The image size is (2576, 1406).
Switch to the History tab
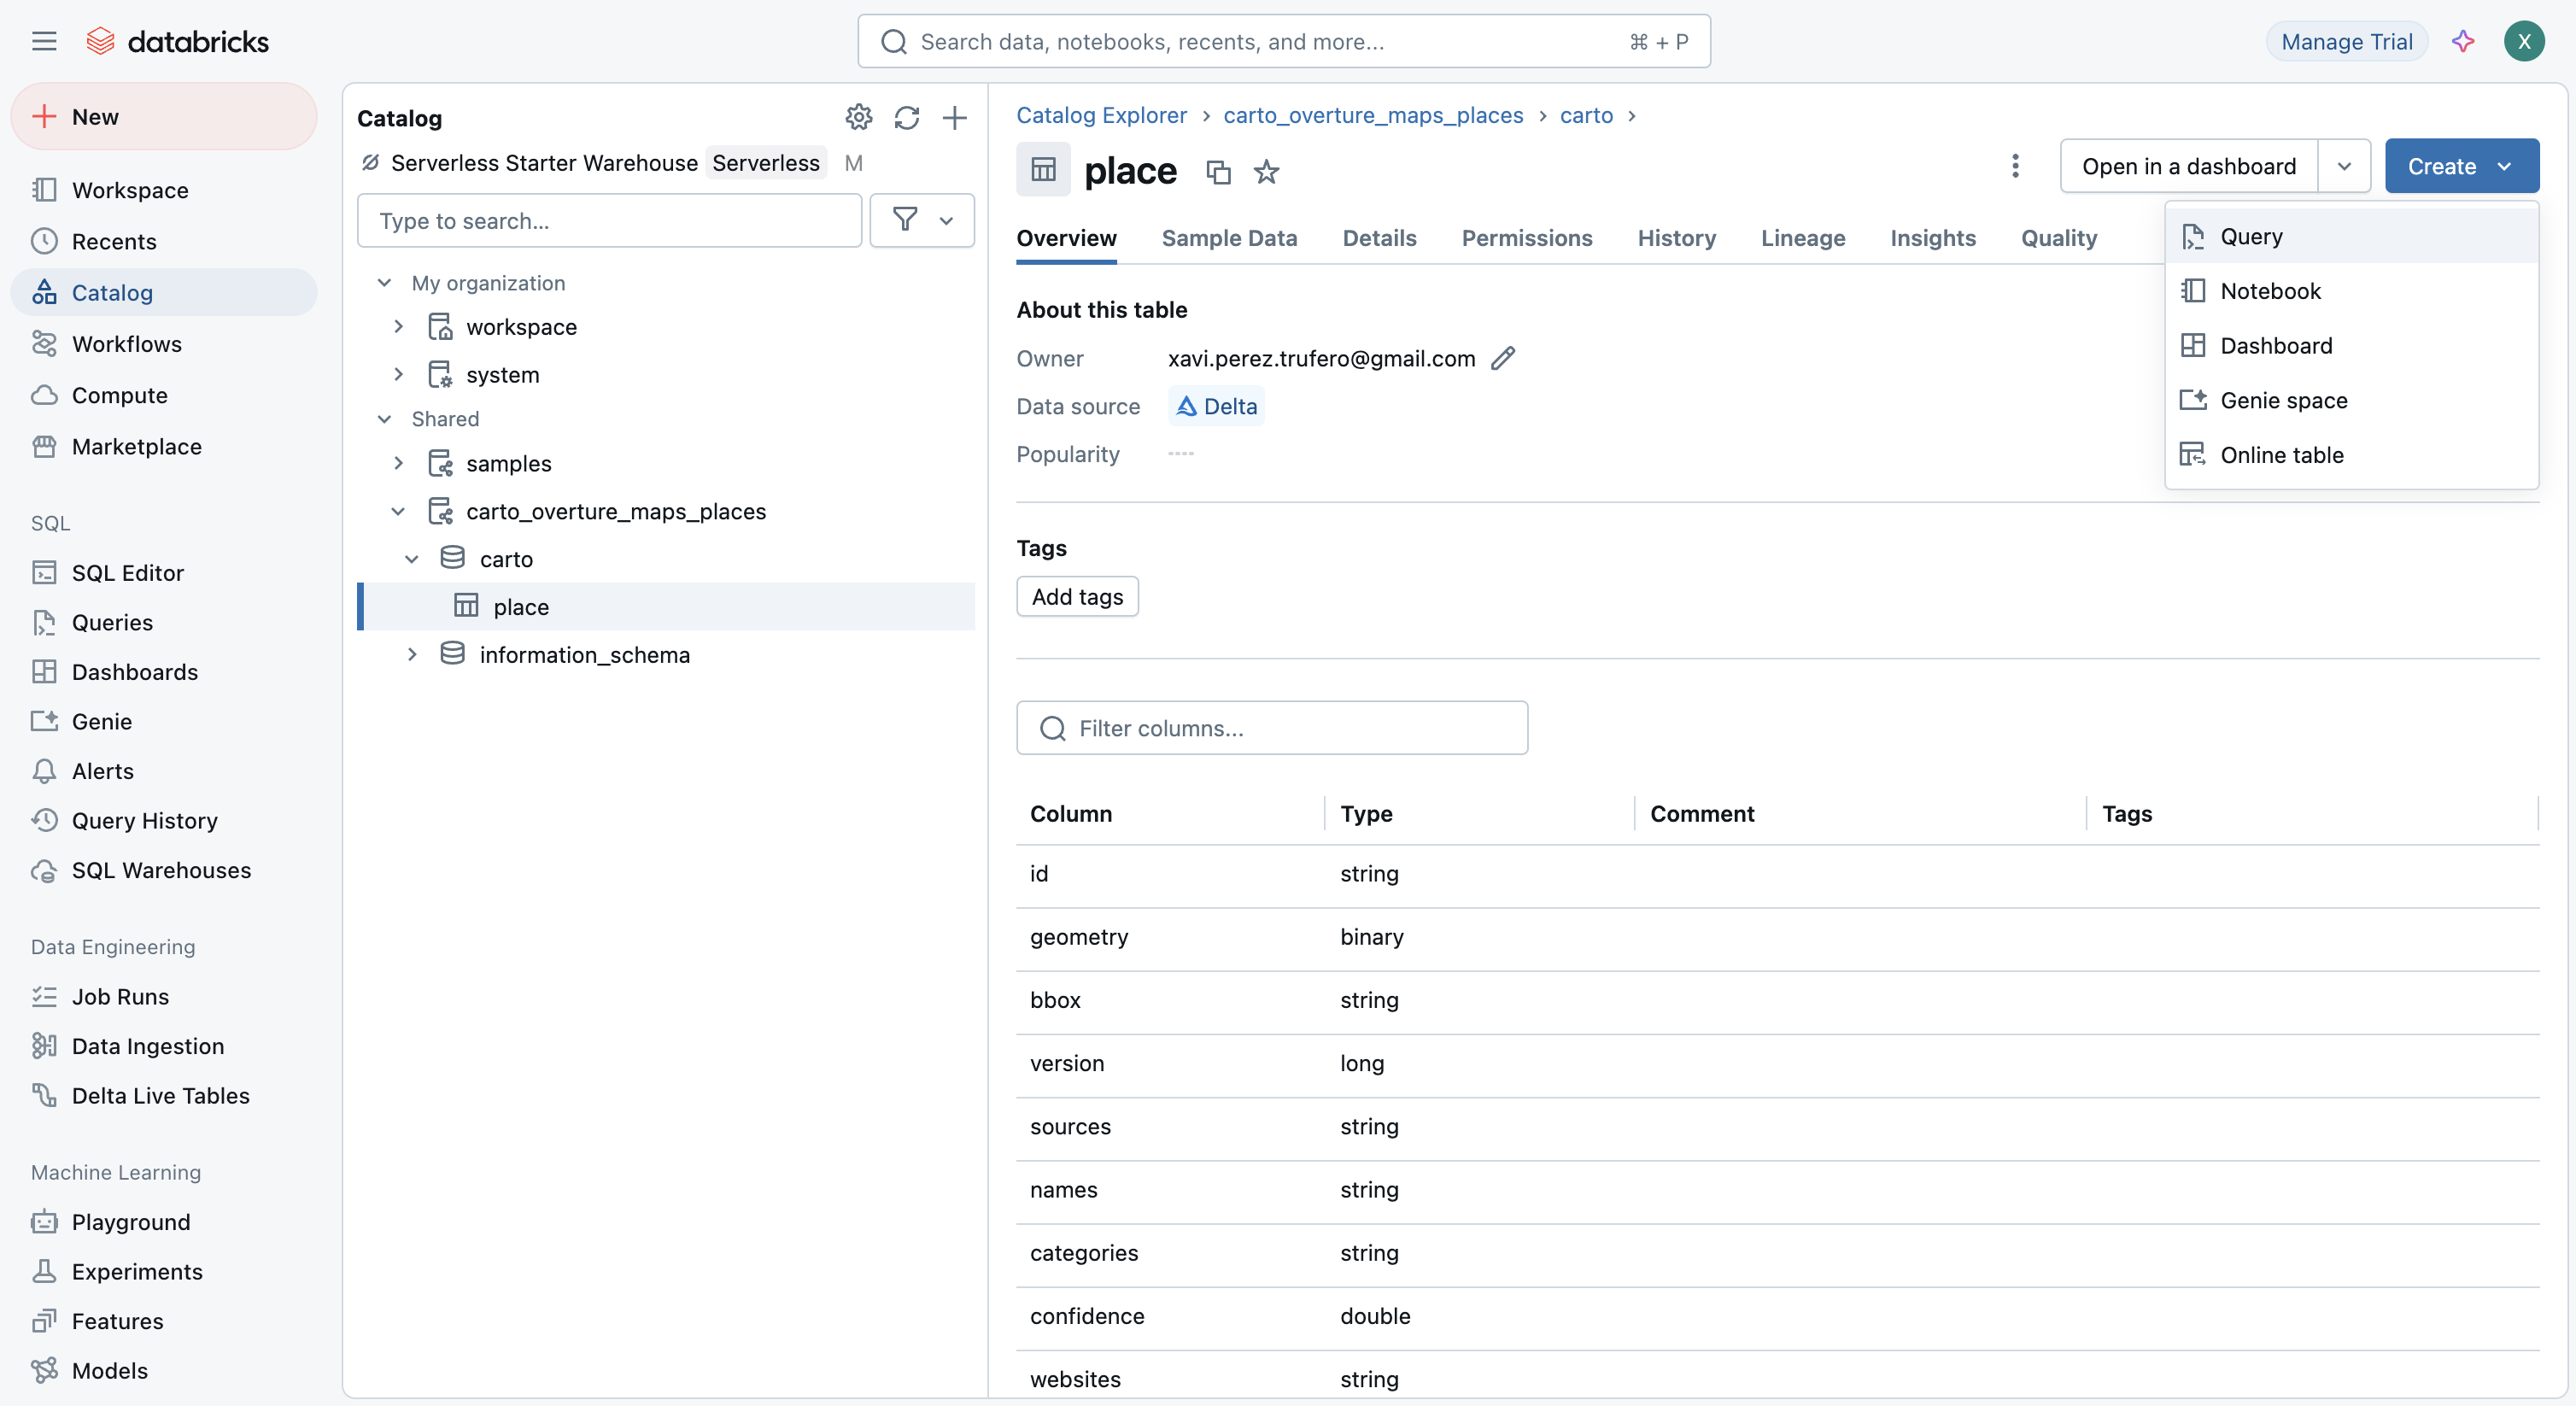point(1676,238)
